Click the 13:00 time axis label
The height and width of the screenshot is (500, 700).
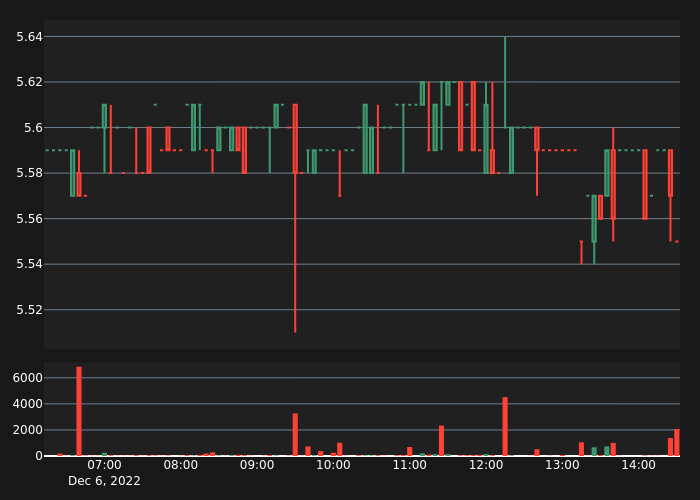point(562,465)
